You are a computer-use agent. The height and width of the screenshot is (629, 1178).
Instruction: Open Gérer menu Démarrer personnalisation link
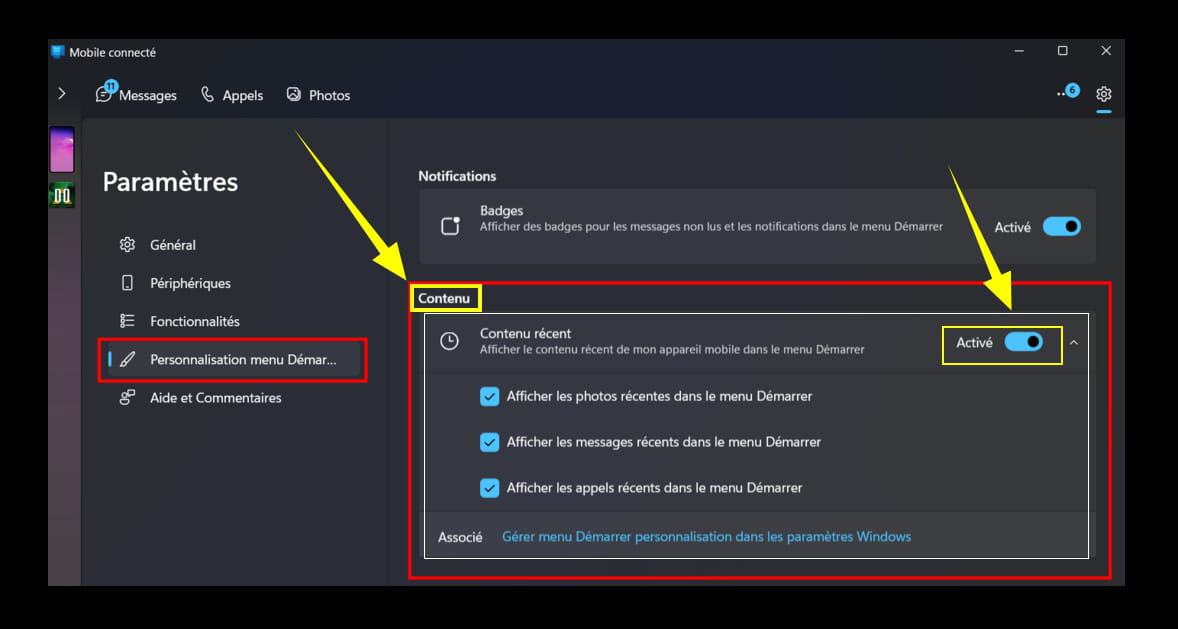tap(706, 536)
